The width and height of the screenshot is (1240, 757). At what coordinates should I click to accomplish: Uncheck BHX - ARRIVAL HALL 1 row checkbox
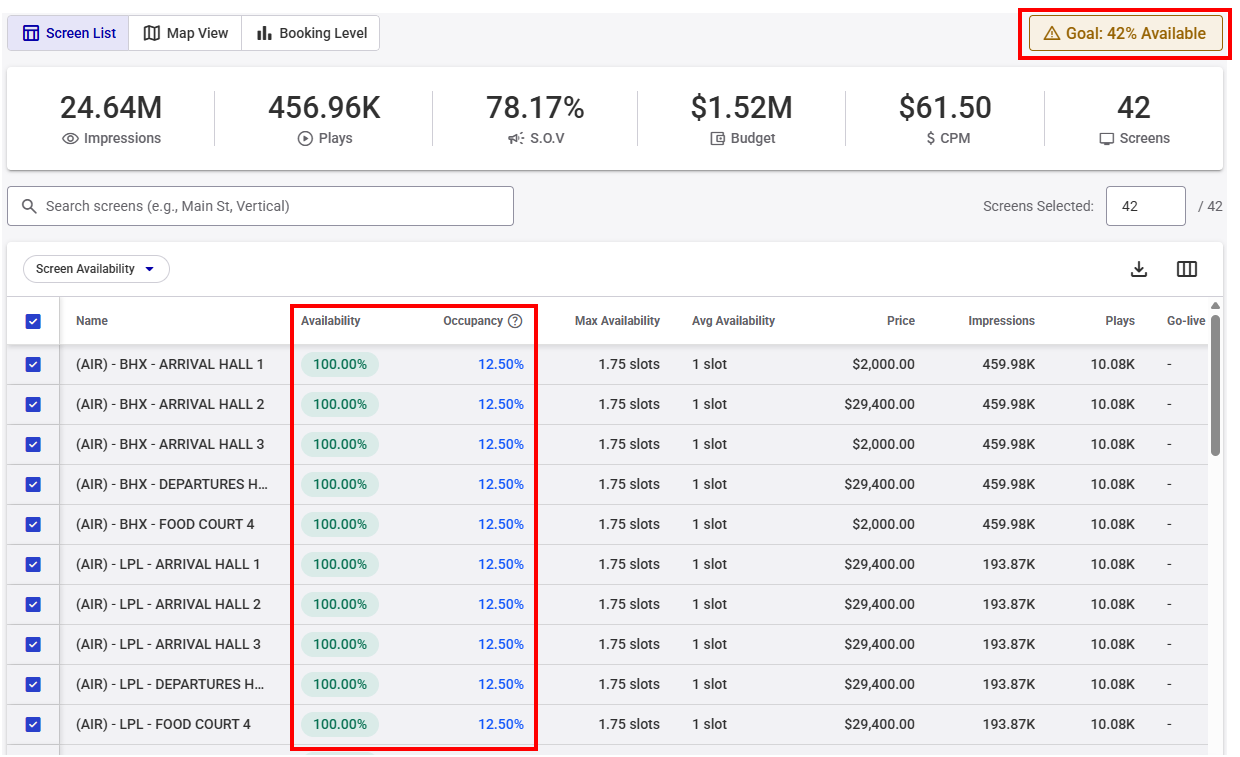(x=33, y=365)
